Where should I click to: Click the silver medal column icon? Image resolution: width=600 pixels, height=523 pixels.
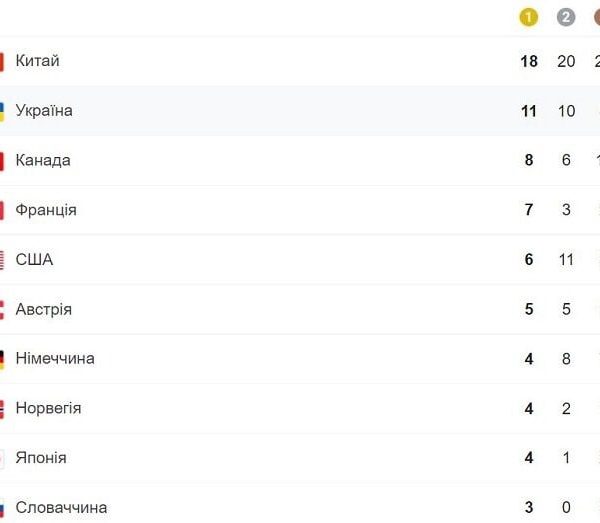[566, 16]
